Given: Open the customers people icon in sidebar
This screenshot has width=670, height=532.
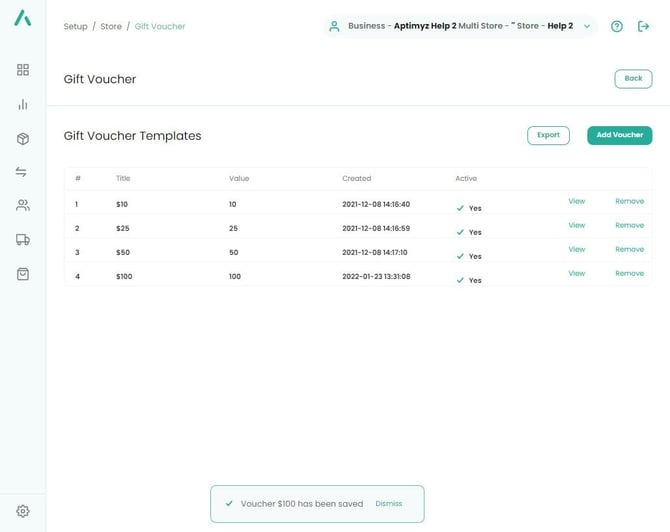Looking at the screenshot, I should click(22, 205).
